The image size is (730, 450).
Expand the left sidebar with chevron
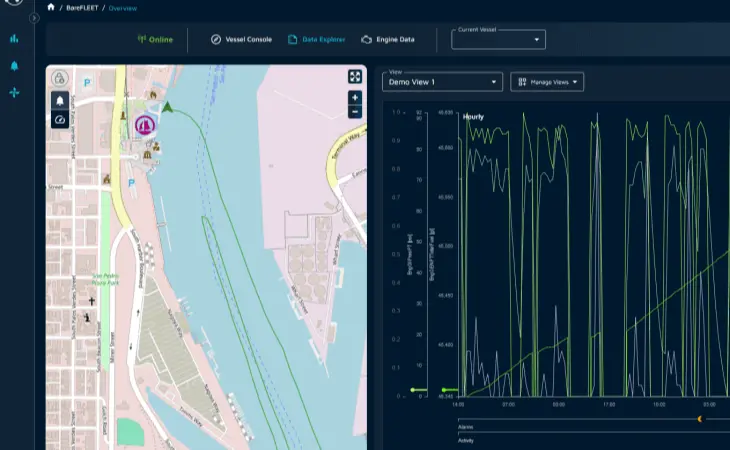pyautogui.click(x=34, y=18)
